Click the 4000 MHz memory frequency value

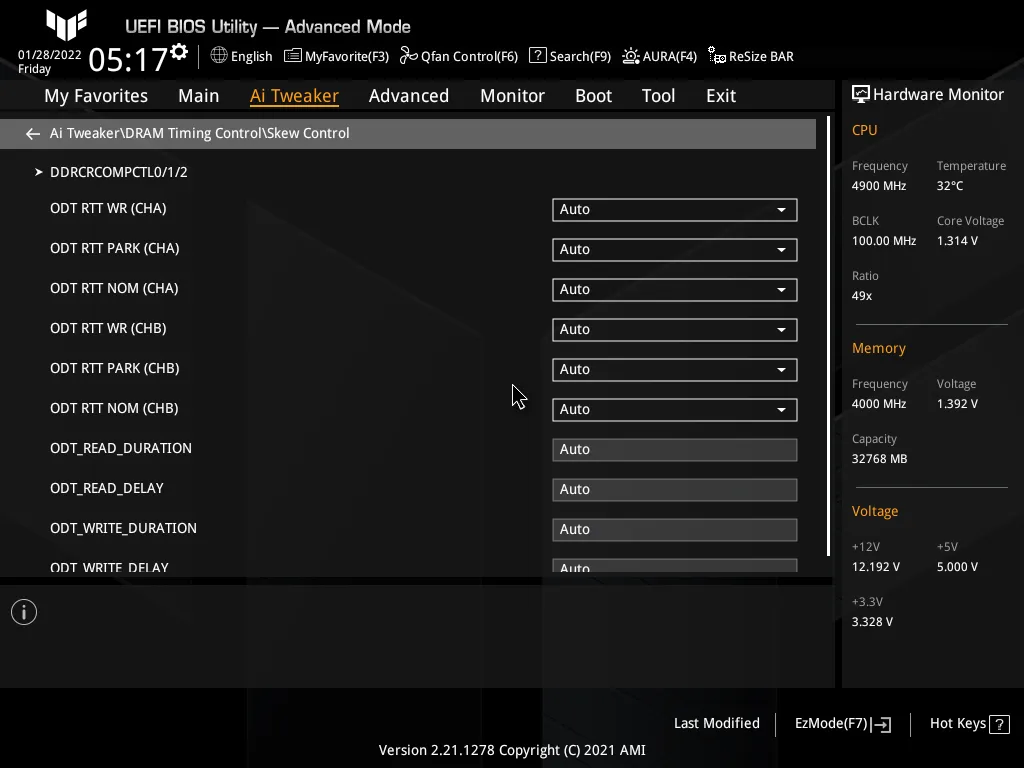[879, 404]
